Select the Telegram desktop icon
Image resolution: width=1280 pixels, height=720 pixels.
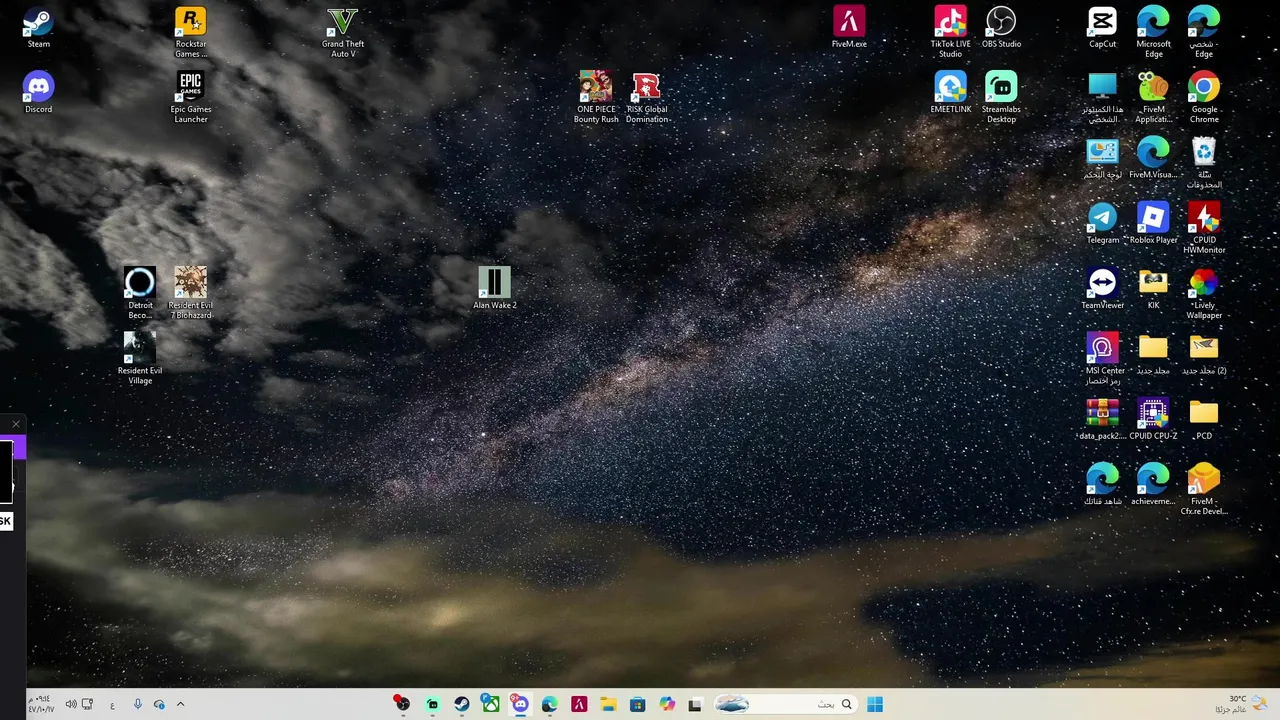point(1102,224)
